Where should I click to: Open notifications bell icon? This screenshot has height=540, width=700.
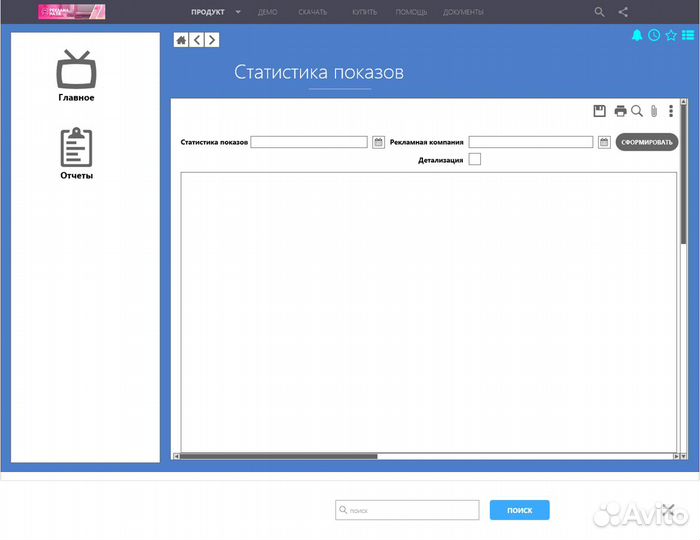(637, 35)
